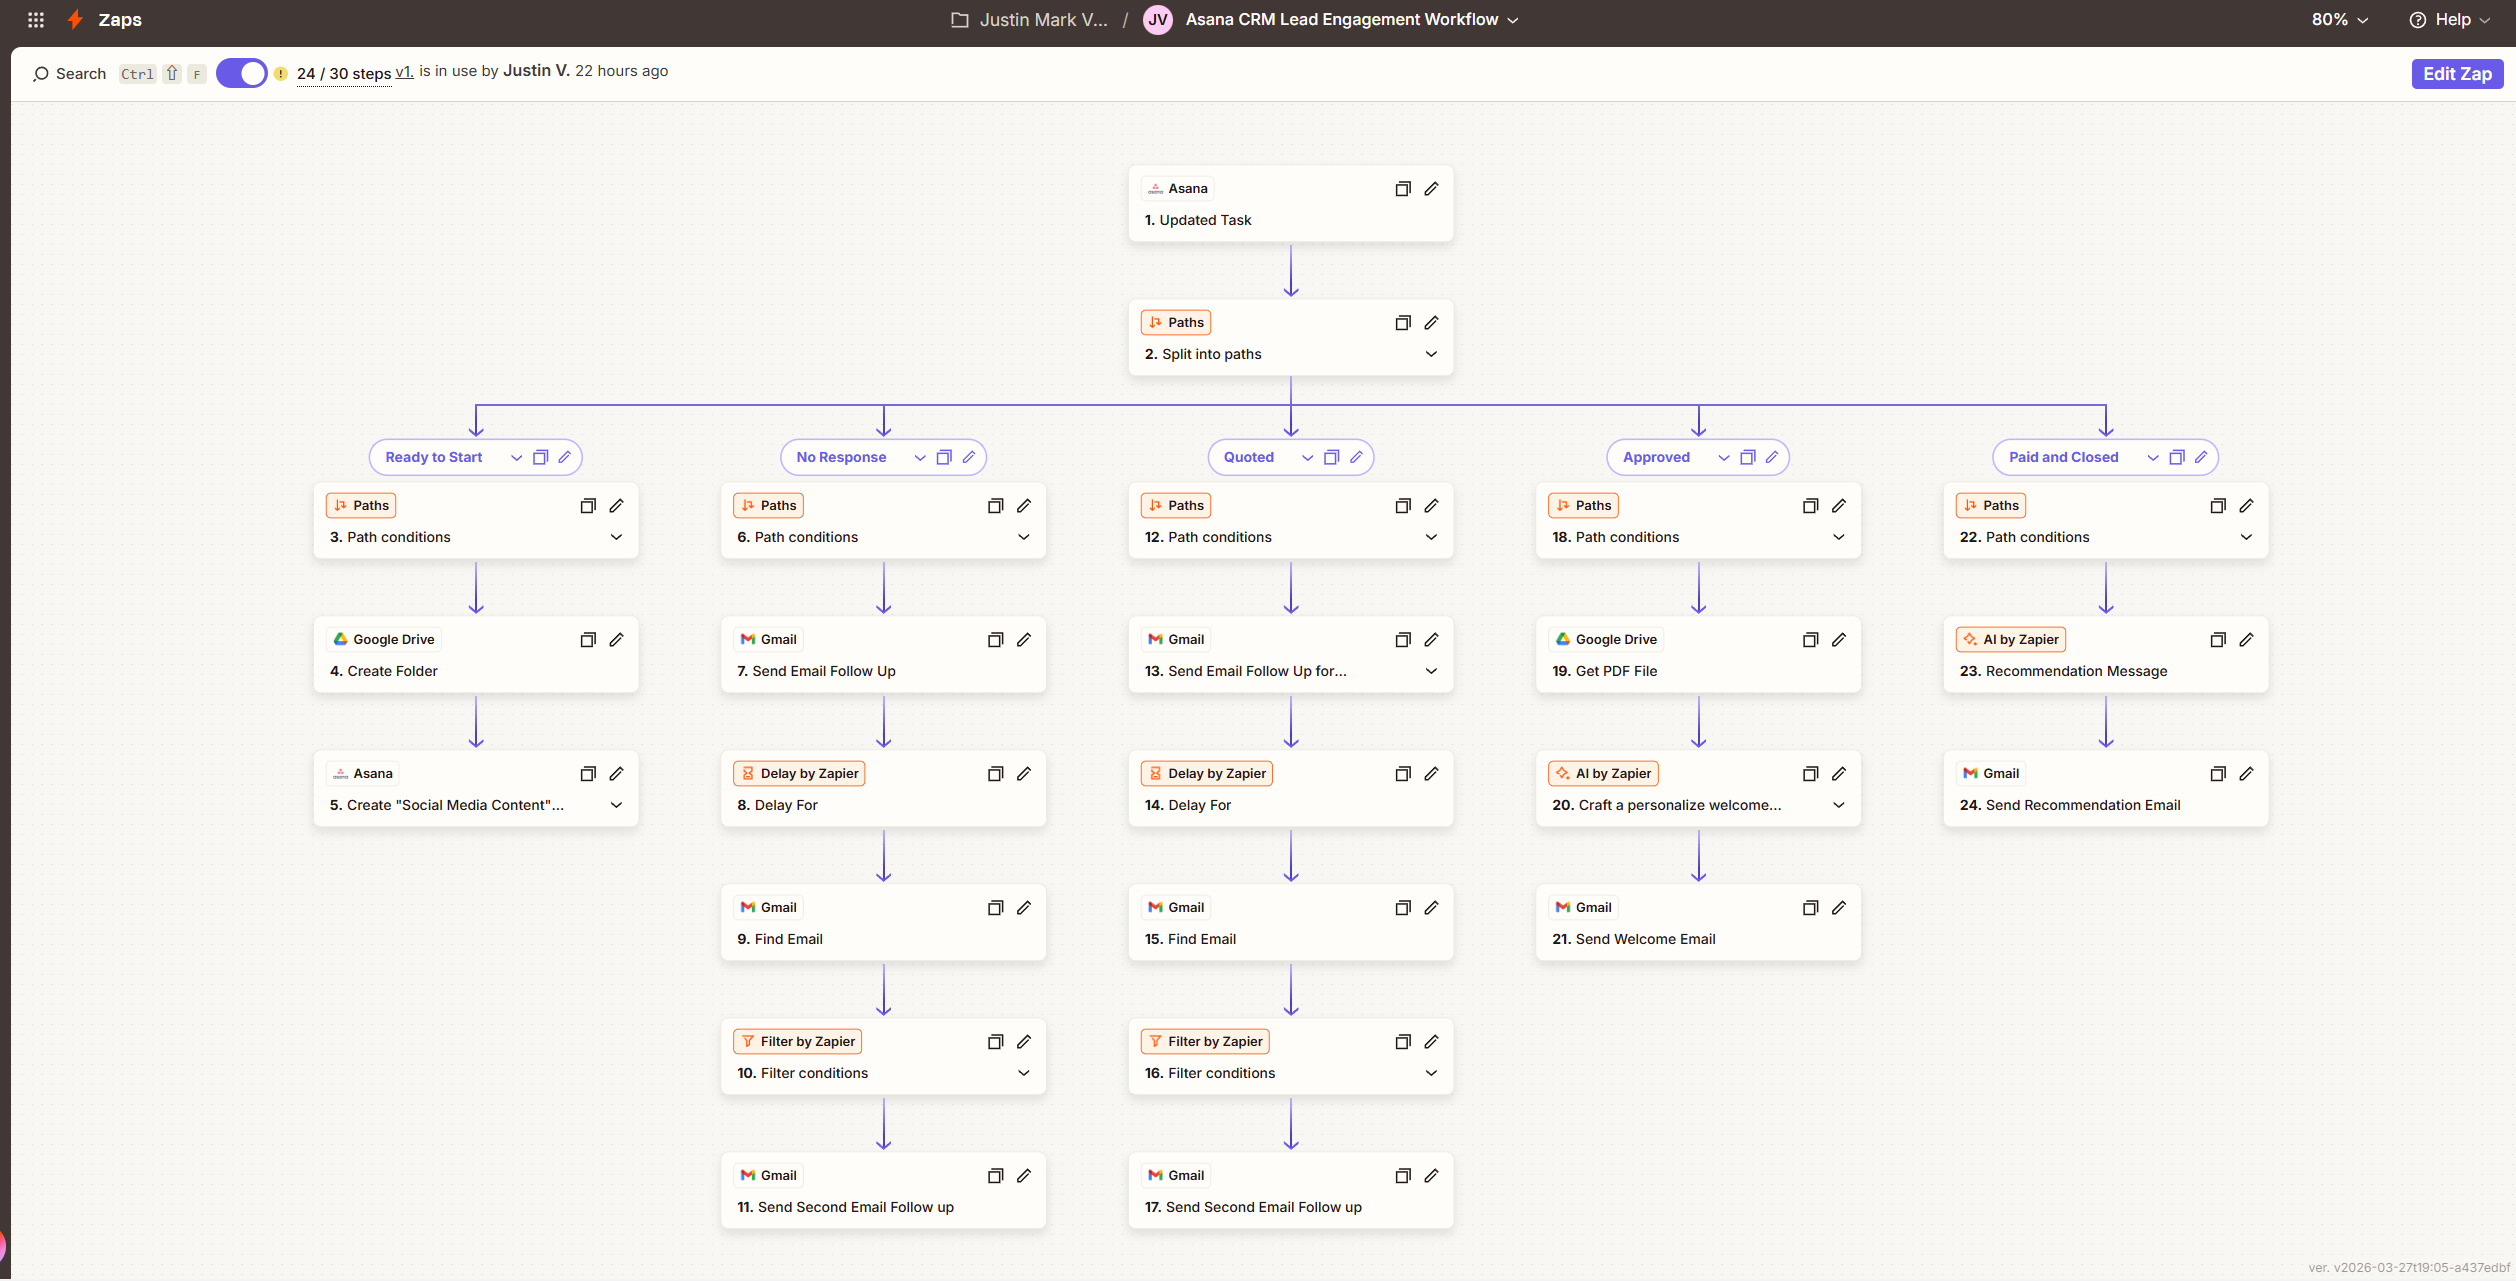Screen dimensions: 2516x1281
Task: Edit step 17 Send Second Email Follow up
Action: pos(1431,1175)
